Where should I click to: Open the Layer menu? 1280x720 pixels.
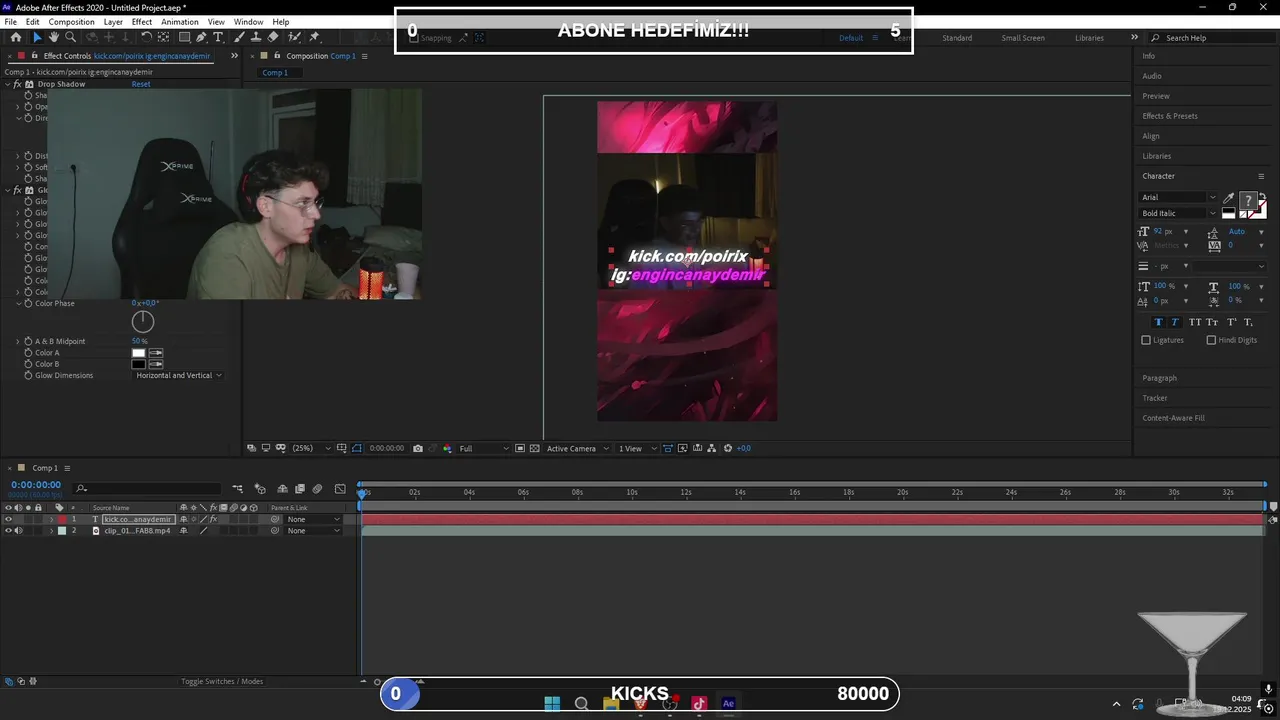(113, 21)
